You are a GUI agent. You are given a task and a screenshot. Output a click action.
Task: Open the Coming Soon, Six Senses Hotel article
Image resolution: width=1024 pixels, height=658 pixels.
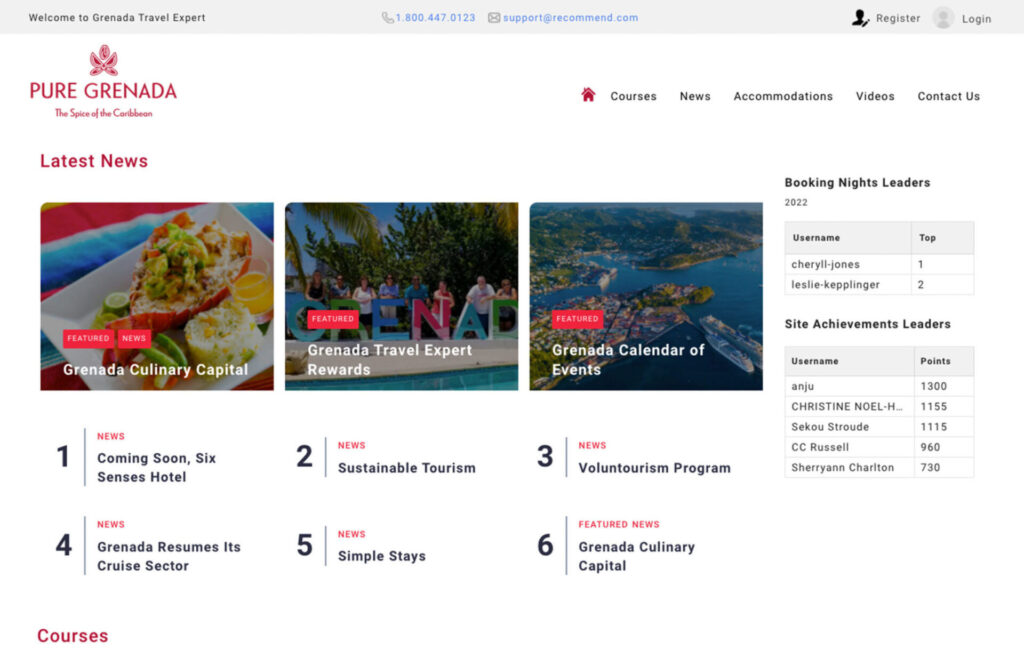pyautogui.click(x=160, y=467)
